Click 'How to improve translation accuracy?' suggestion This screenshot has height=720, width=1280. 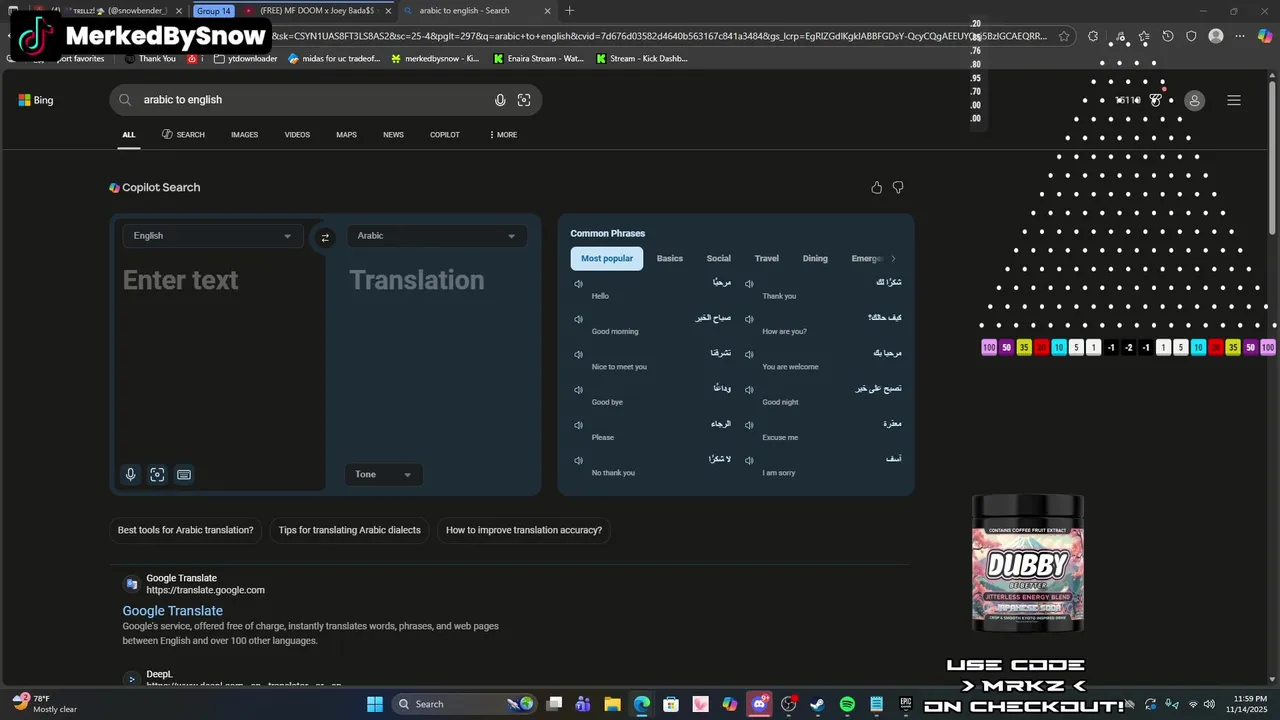click(x=524, y=530)
